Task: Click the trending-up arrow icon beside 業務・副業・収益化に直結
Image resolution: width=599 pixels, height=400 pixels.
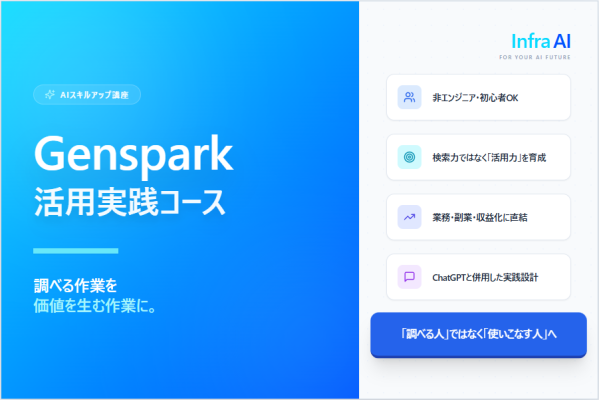Action: (409, 217)
